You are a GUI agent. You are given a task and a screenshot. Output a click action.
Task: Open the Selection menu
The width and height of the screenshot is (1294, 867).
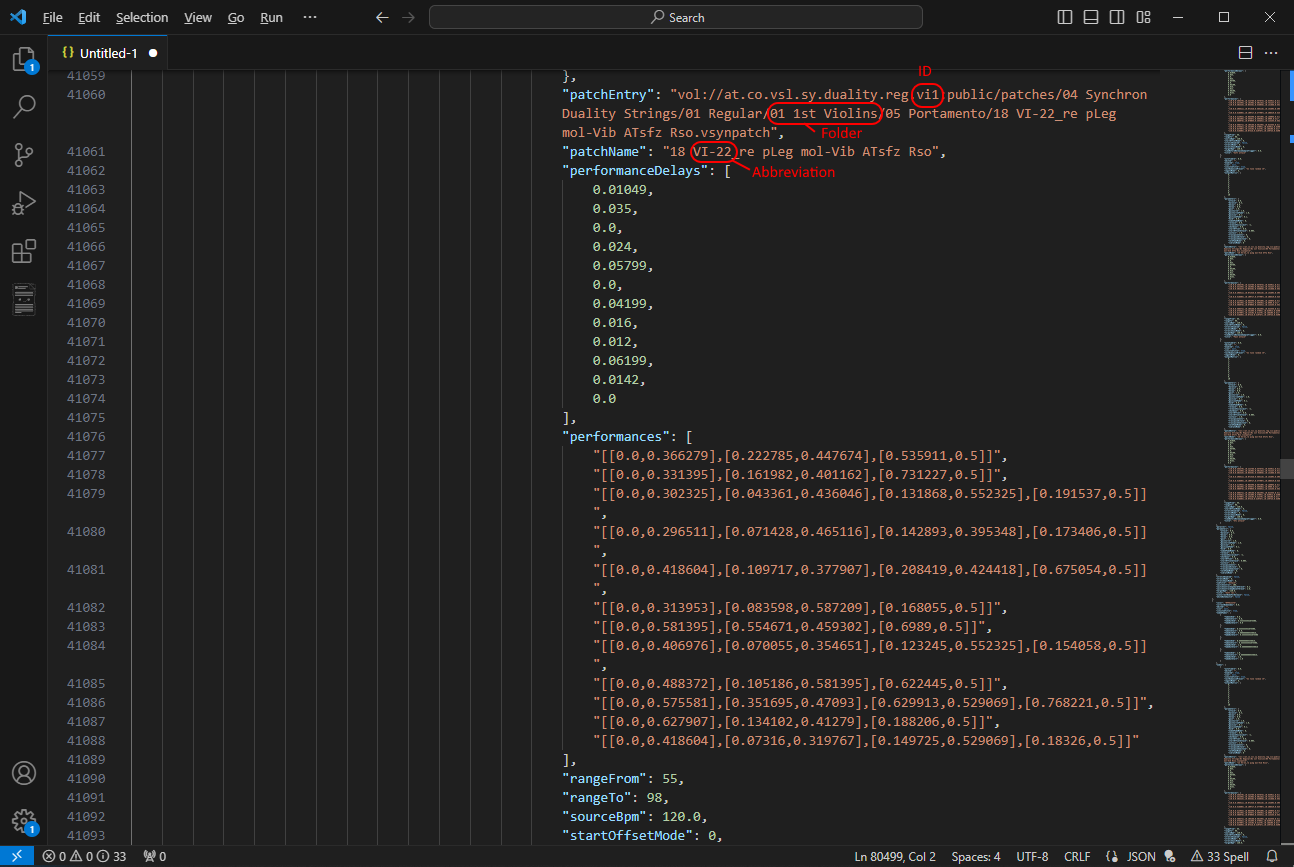pyautogui.click(x=142, y=18)
